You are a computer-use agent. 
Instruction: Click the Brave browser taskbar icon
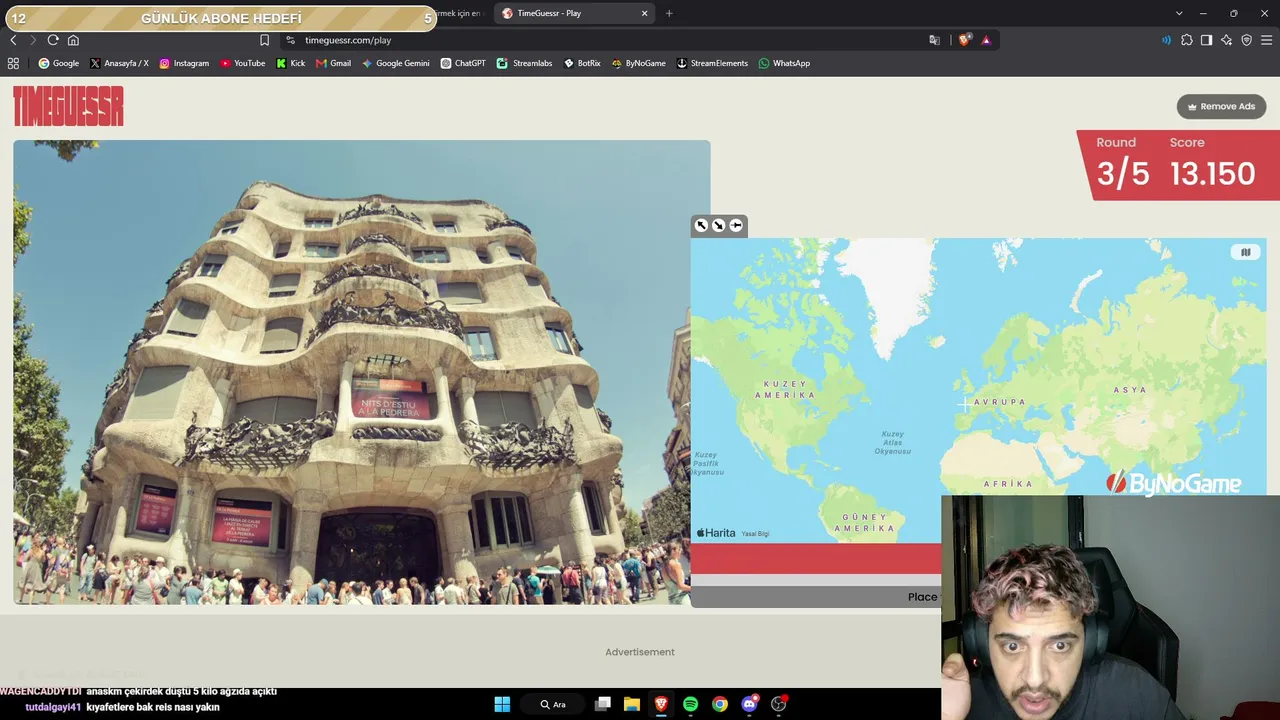(661, 704)
